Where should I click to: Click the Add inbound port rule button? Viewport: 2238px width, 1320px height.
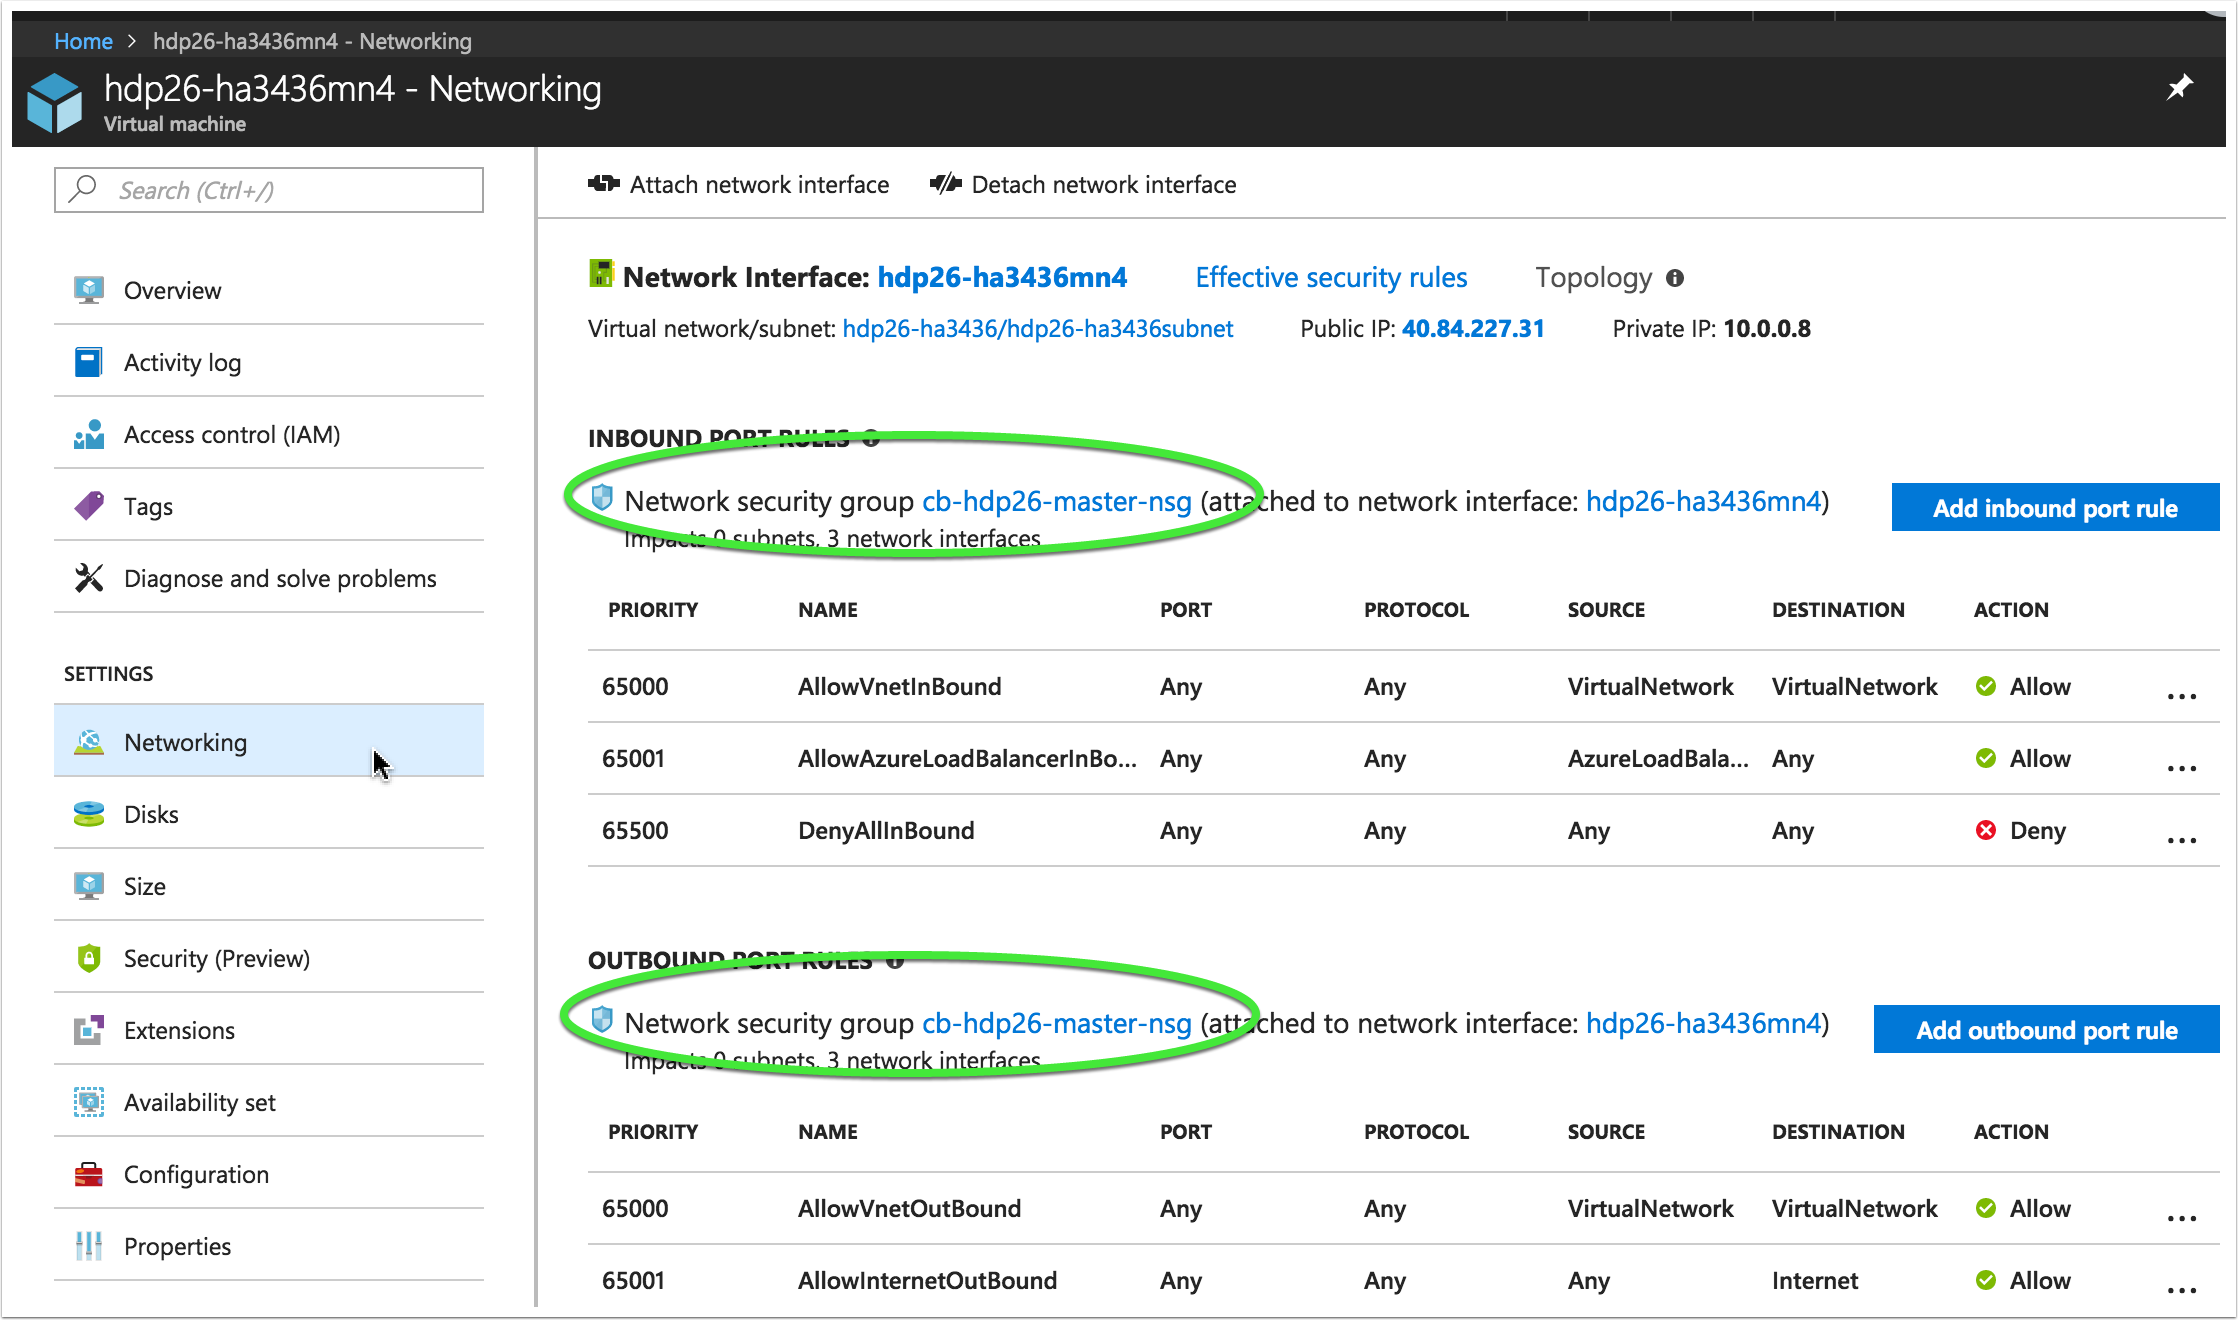pos(2054,507)
